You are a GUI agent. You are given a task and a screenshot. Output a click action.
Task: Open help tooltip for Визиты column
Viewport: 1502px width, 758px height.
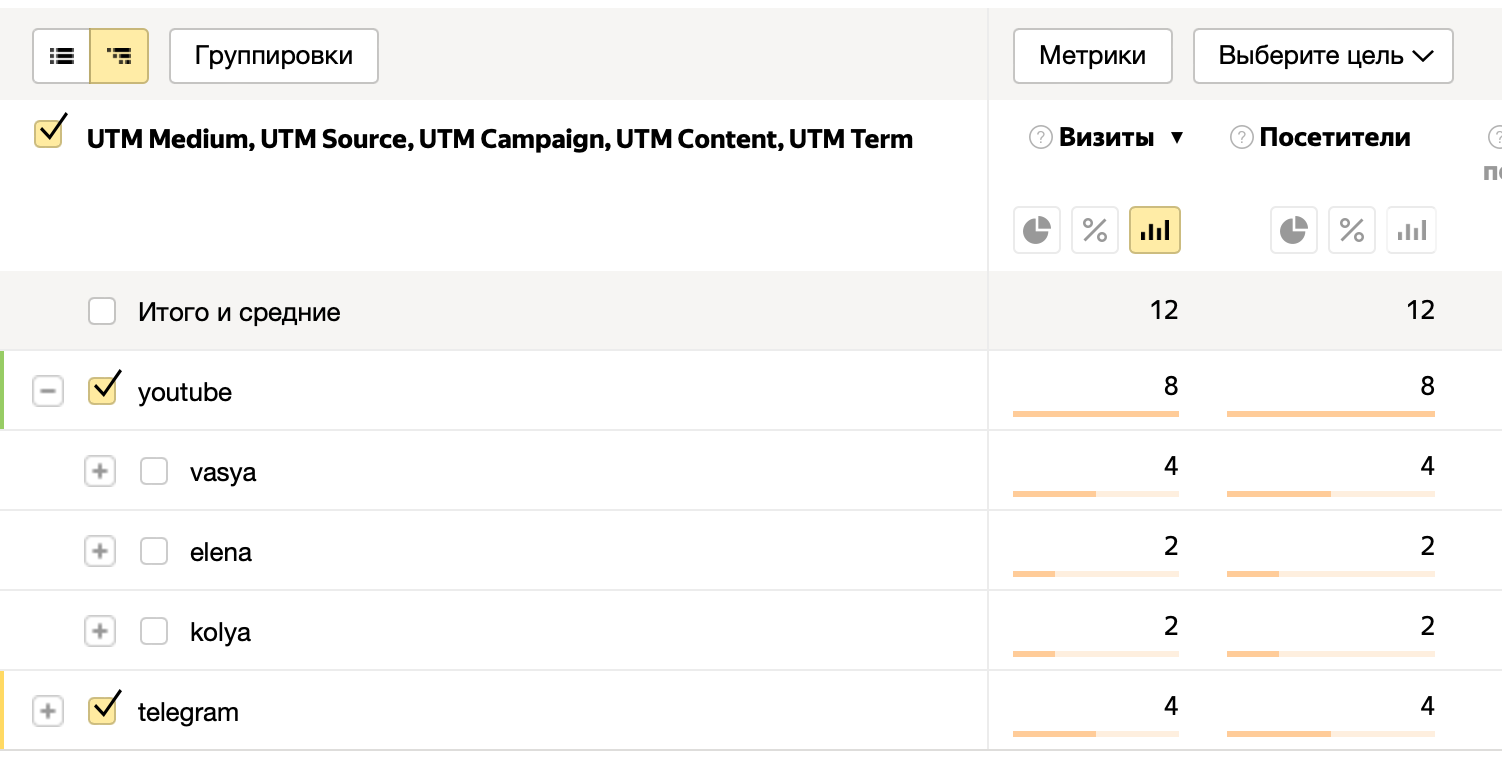pyautogui.click(x=1039, y=136)
